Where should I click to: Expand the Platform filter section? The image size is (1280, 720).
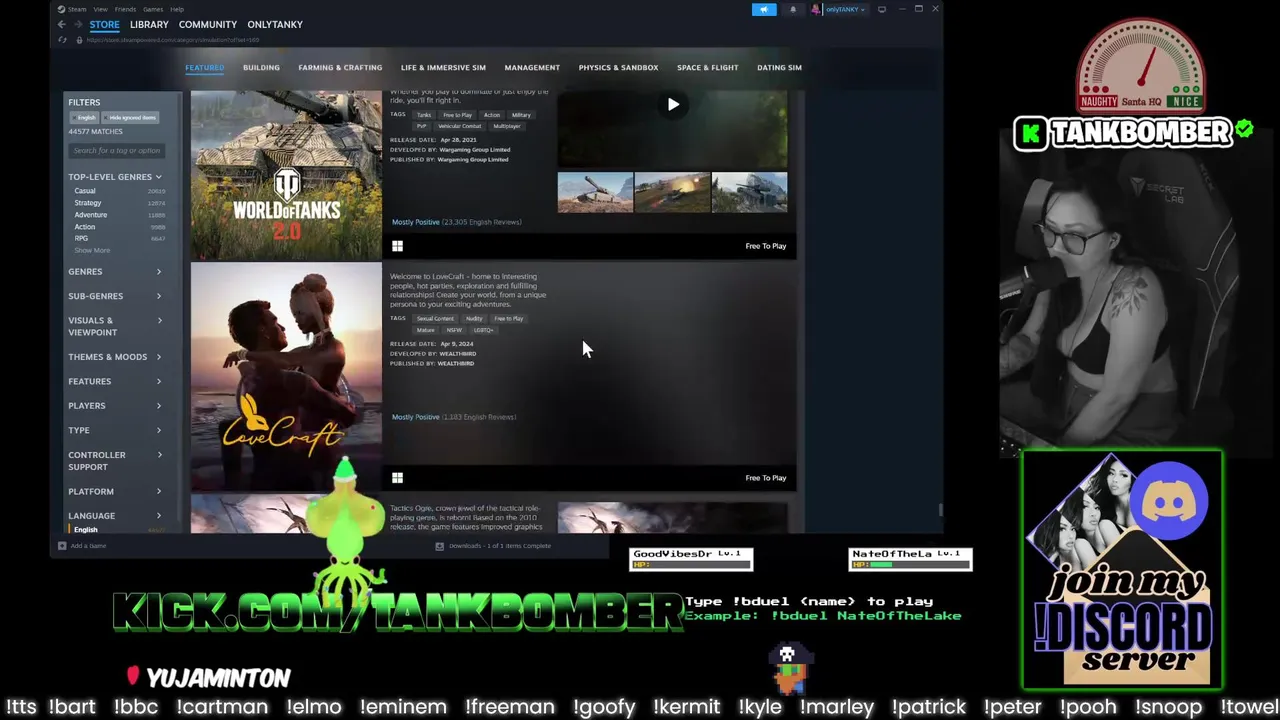click(115, 491)
